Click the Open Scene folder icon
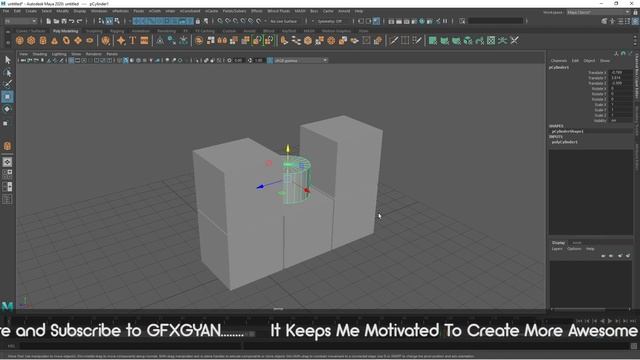This screenshot has height=360, width=640. [x=56, y=21]
